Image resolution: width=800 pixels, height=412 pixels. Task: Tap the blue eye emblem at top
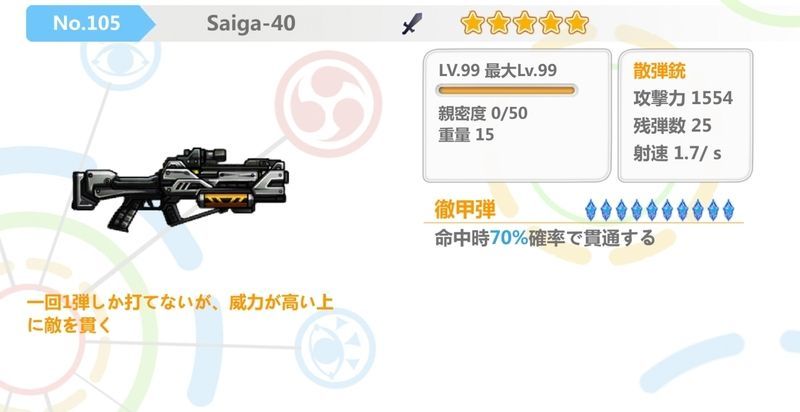(120, 61)
